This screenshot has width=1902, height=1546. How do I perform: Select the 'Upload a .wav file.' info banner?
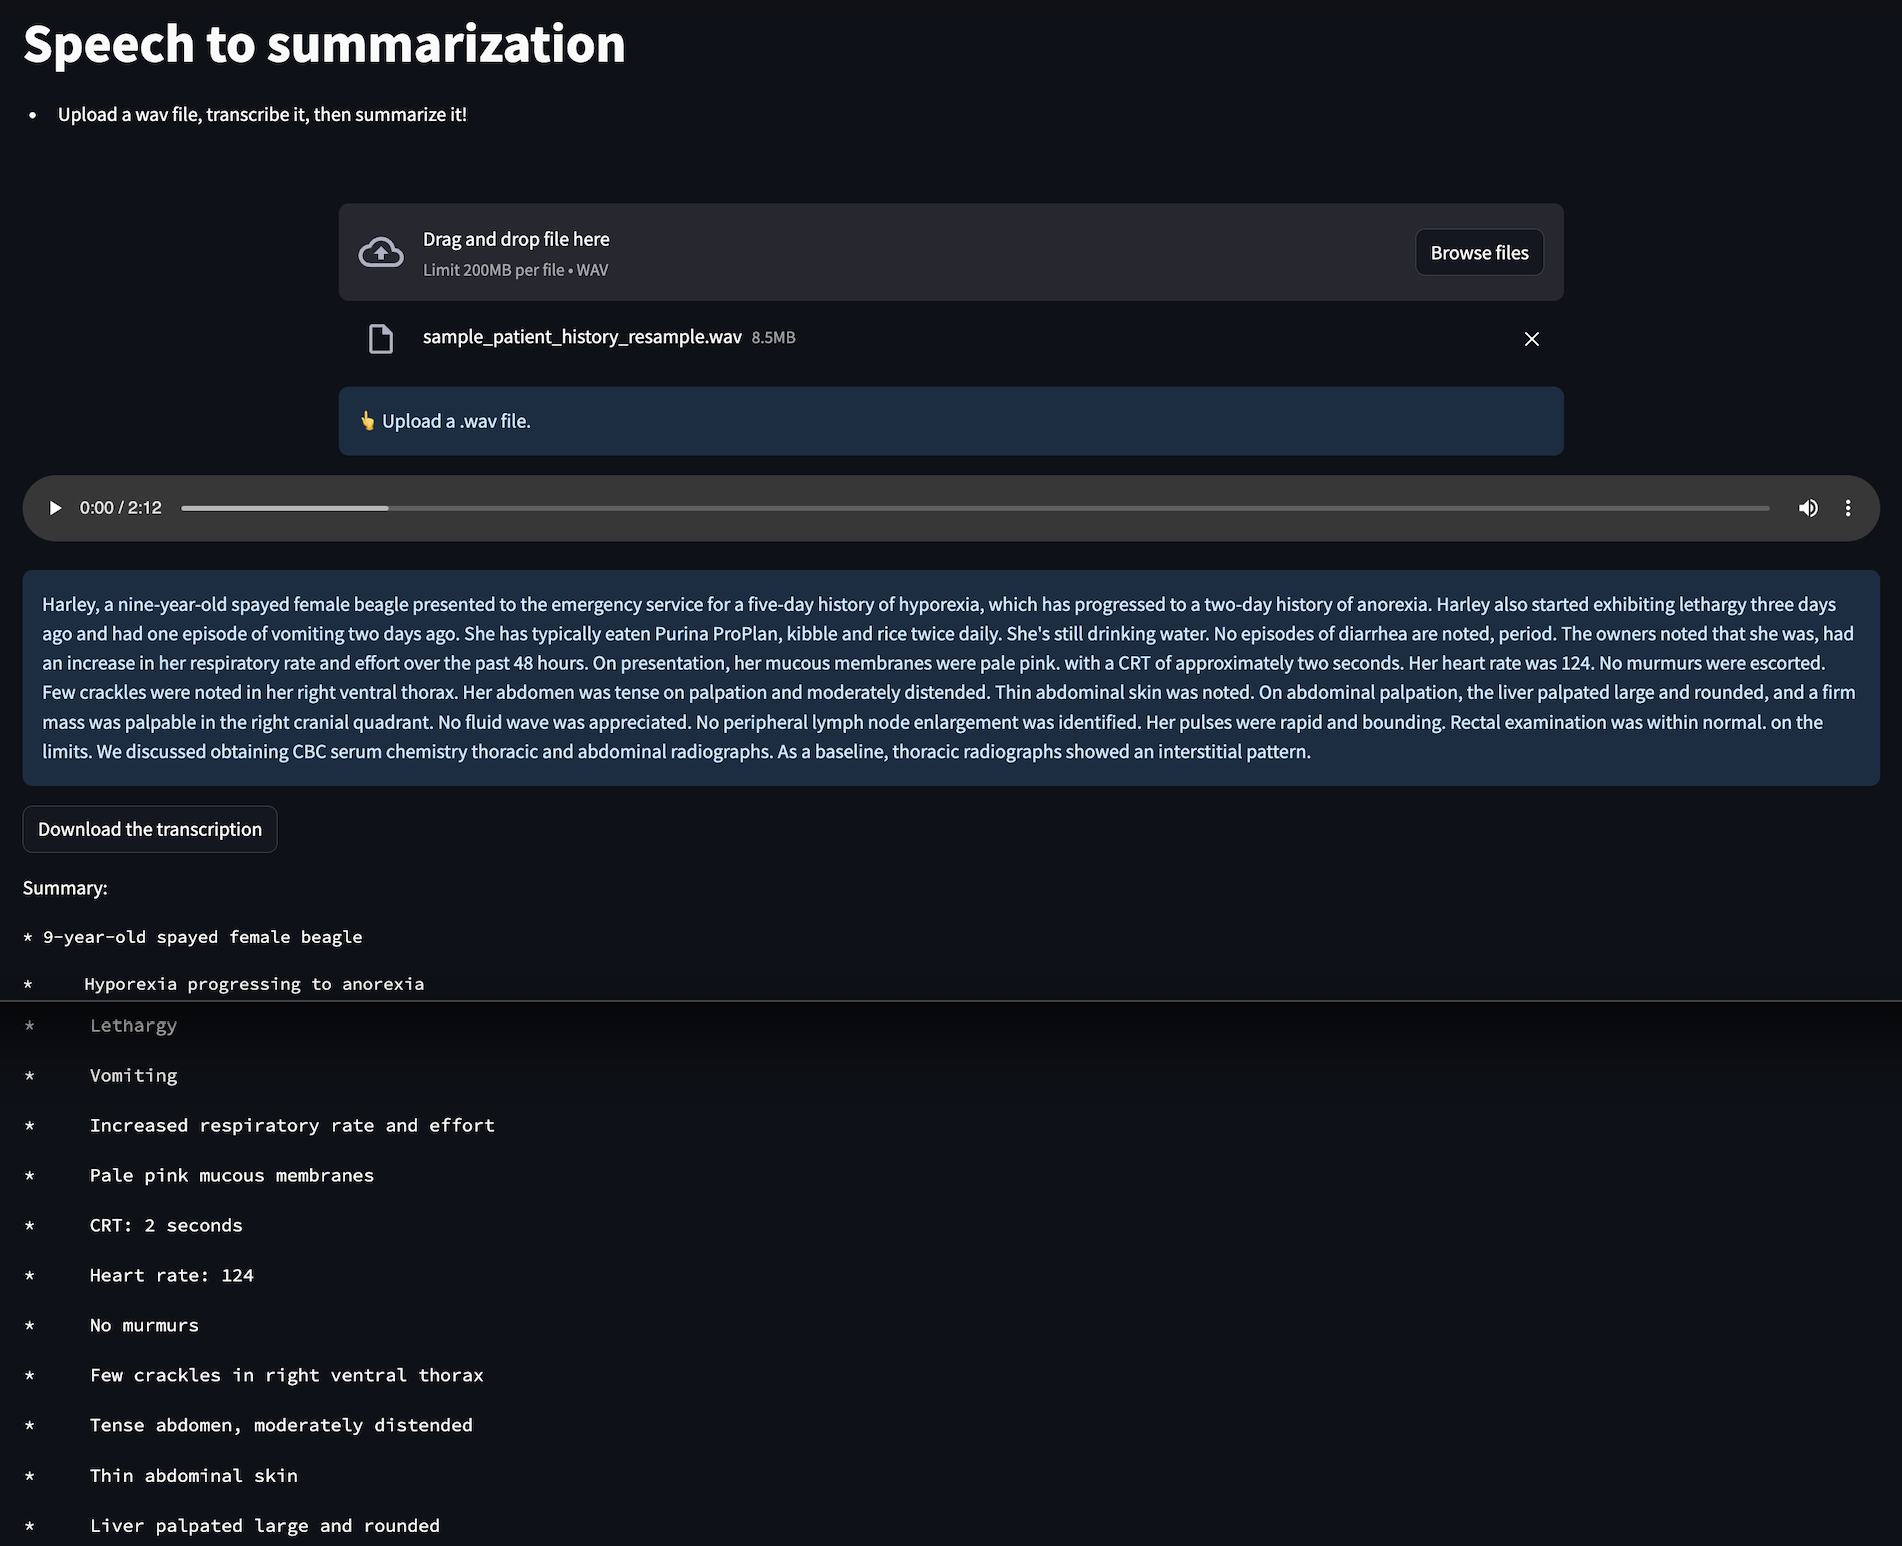click(x=951, y=421)
